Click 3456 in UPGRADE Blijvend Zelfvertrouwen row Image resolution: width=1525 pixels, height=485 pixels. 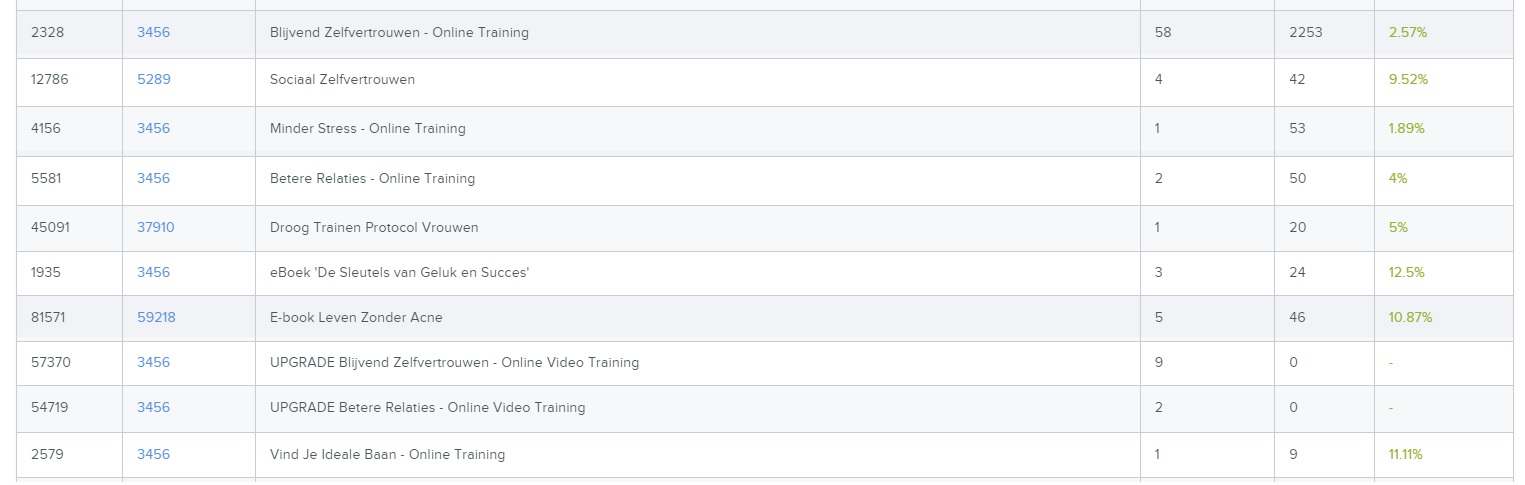tap(153, 362)
